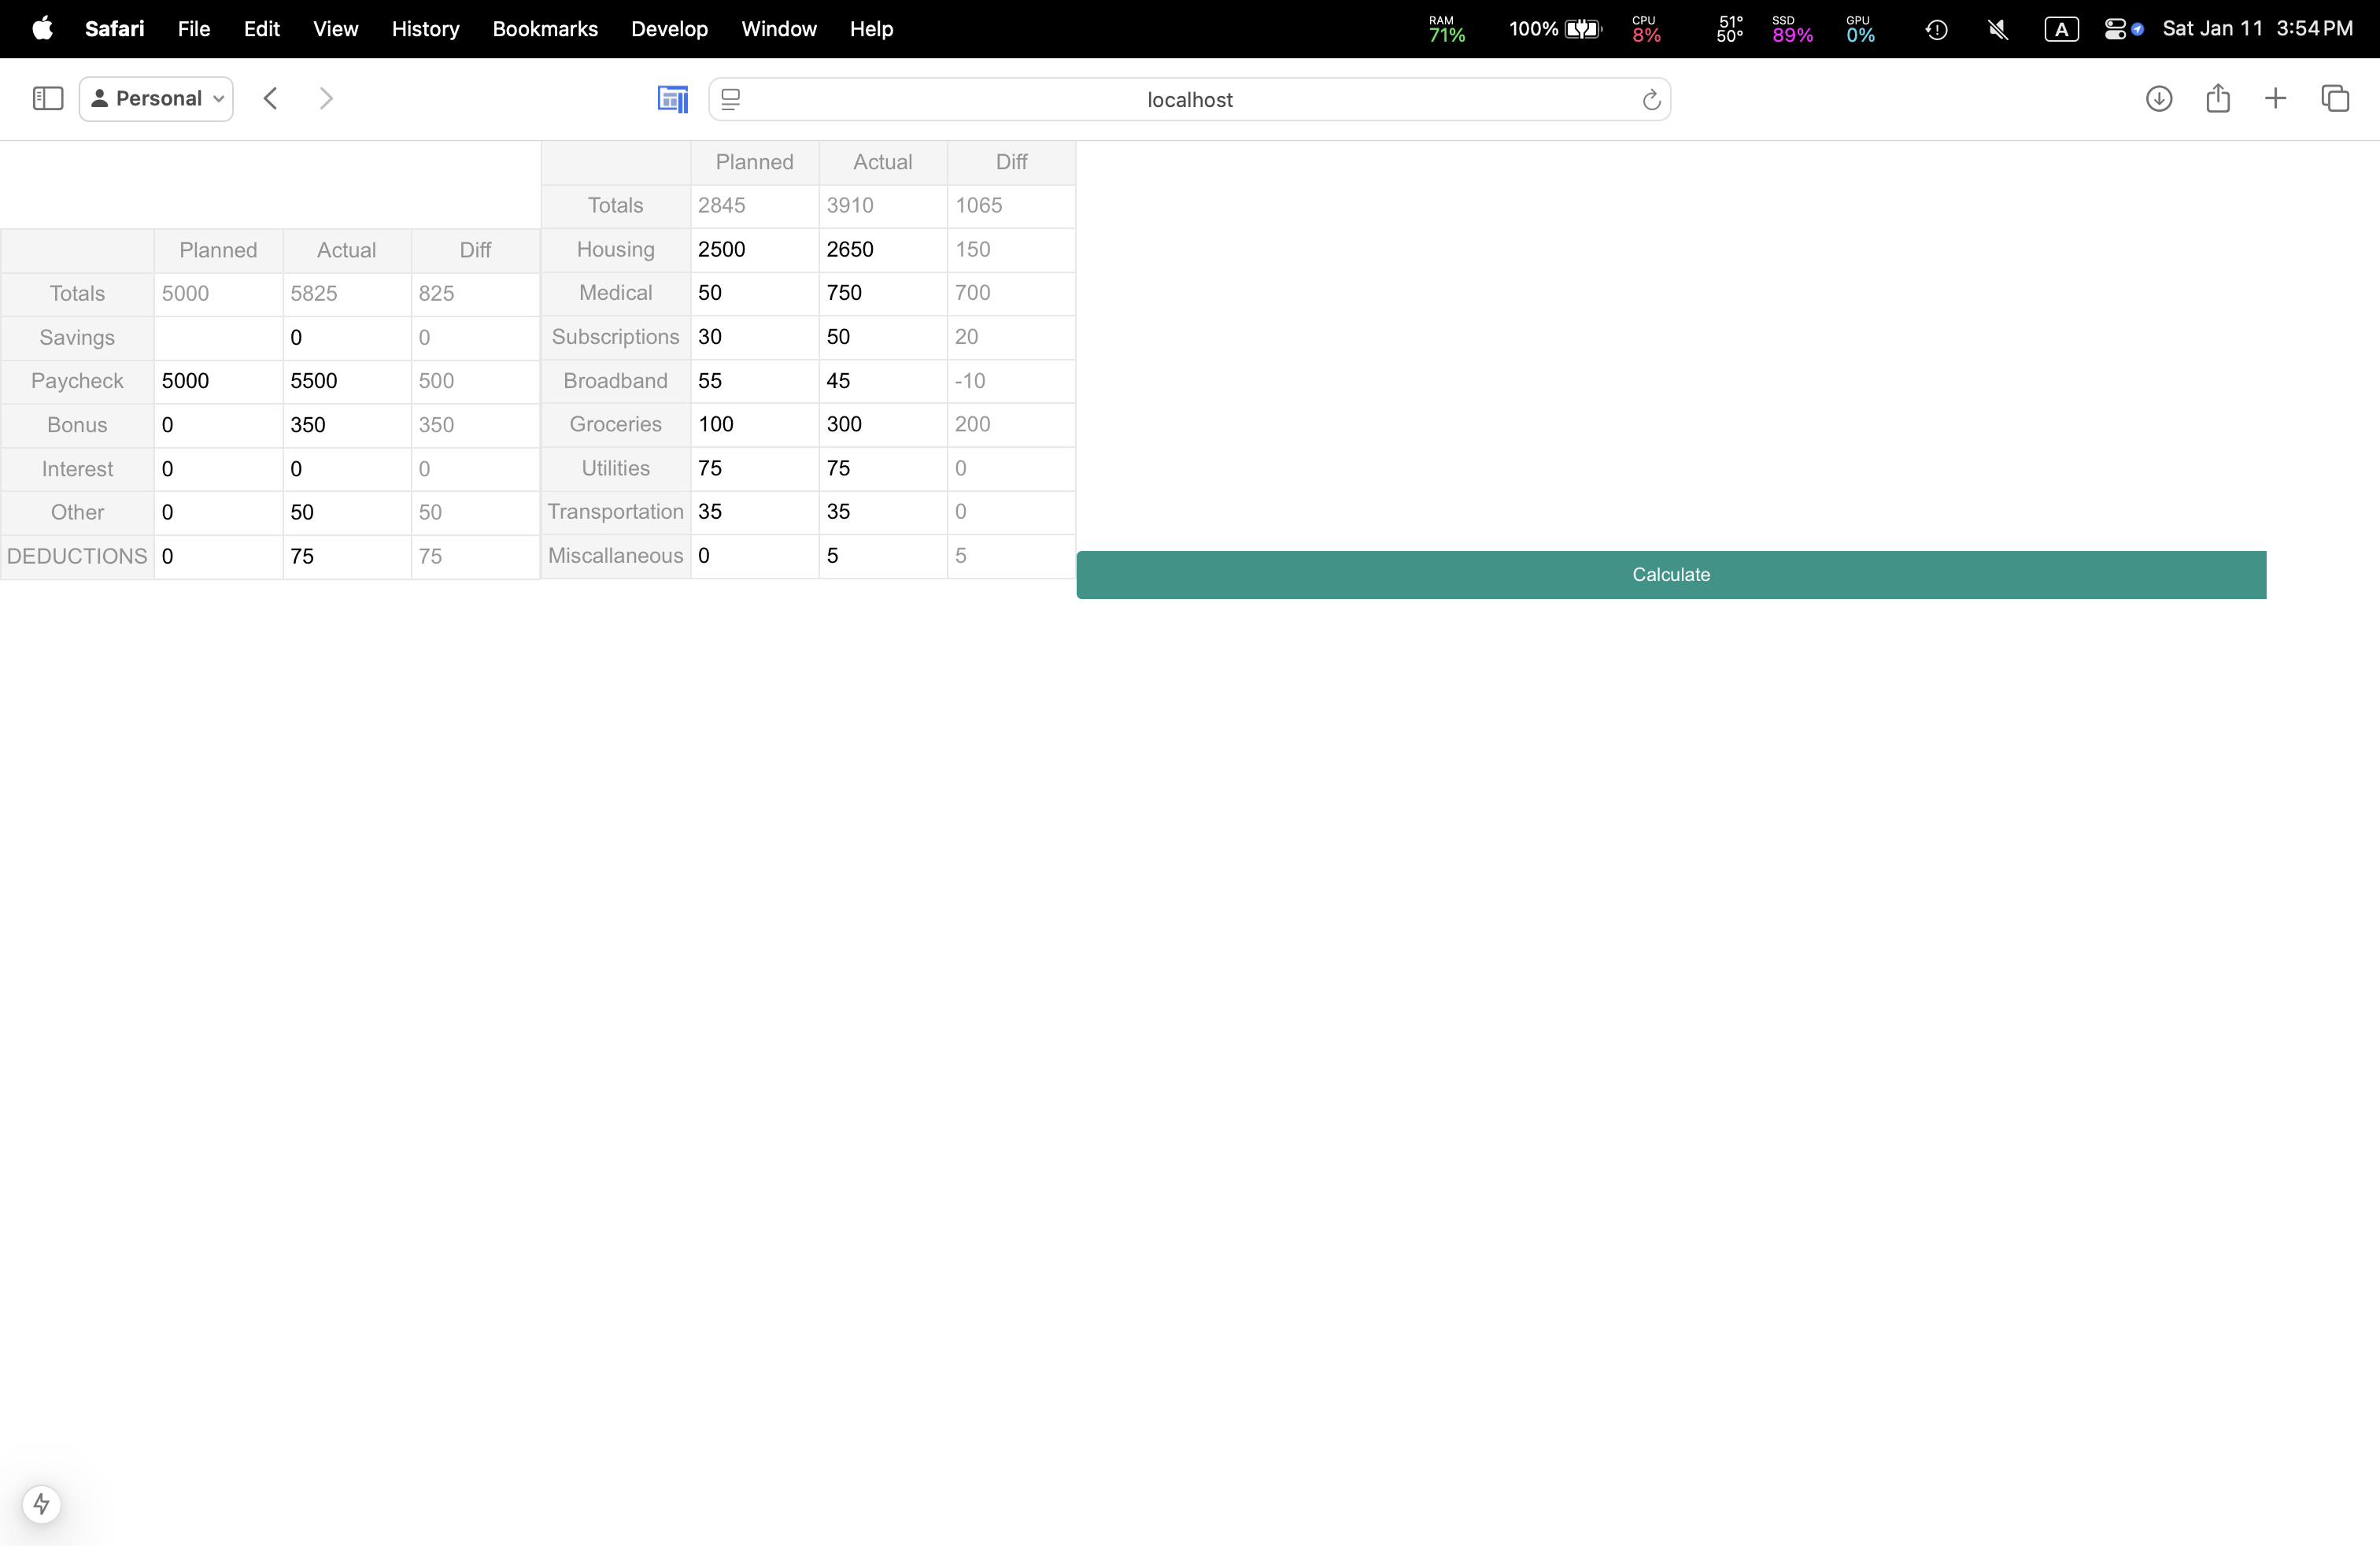Open a new tab with plus icon
This screenshot has width=2380, height=1546.
tap(2275, 98)
